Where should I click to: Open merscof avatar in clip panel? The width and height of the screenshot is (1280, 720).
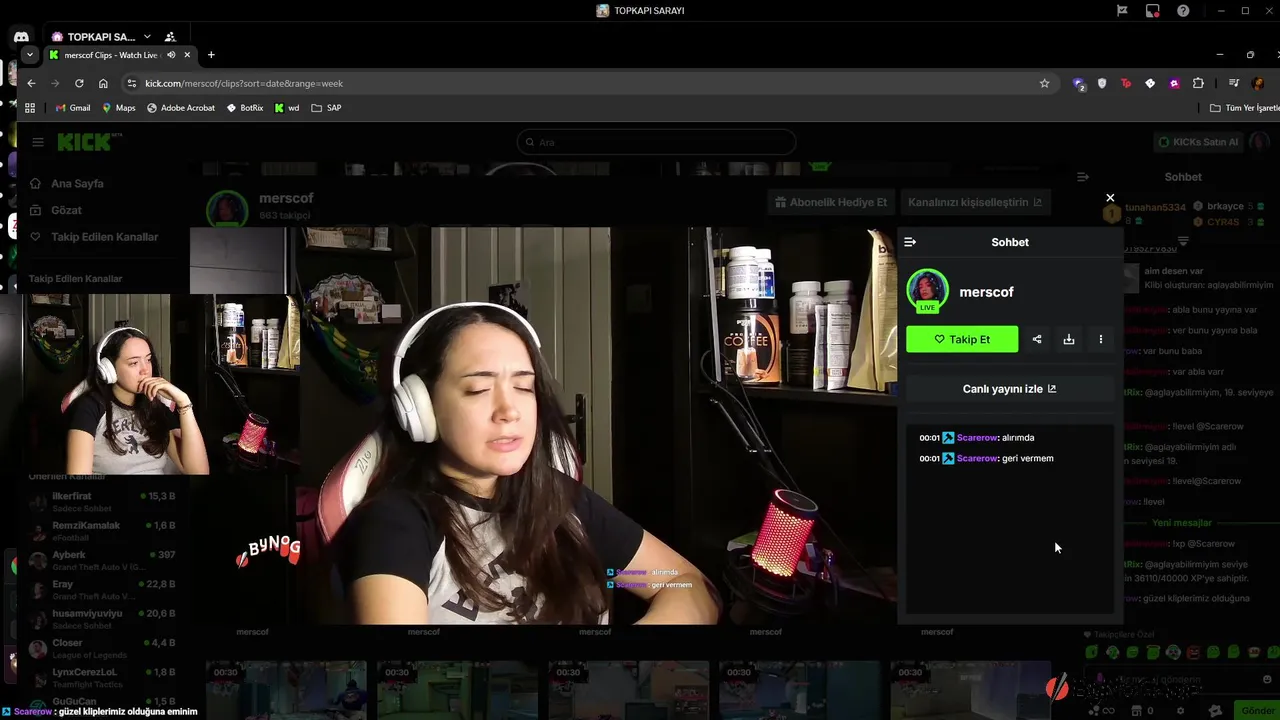[927, 290]
